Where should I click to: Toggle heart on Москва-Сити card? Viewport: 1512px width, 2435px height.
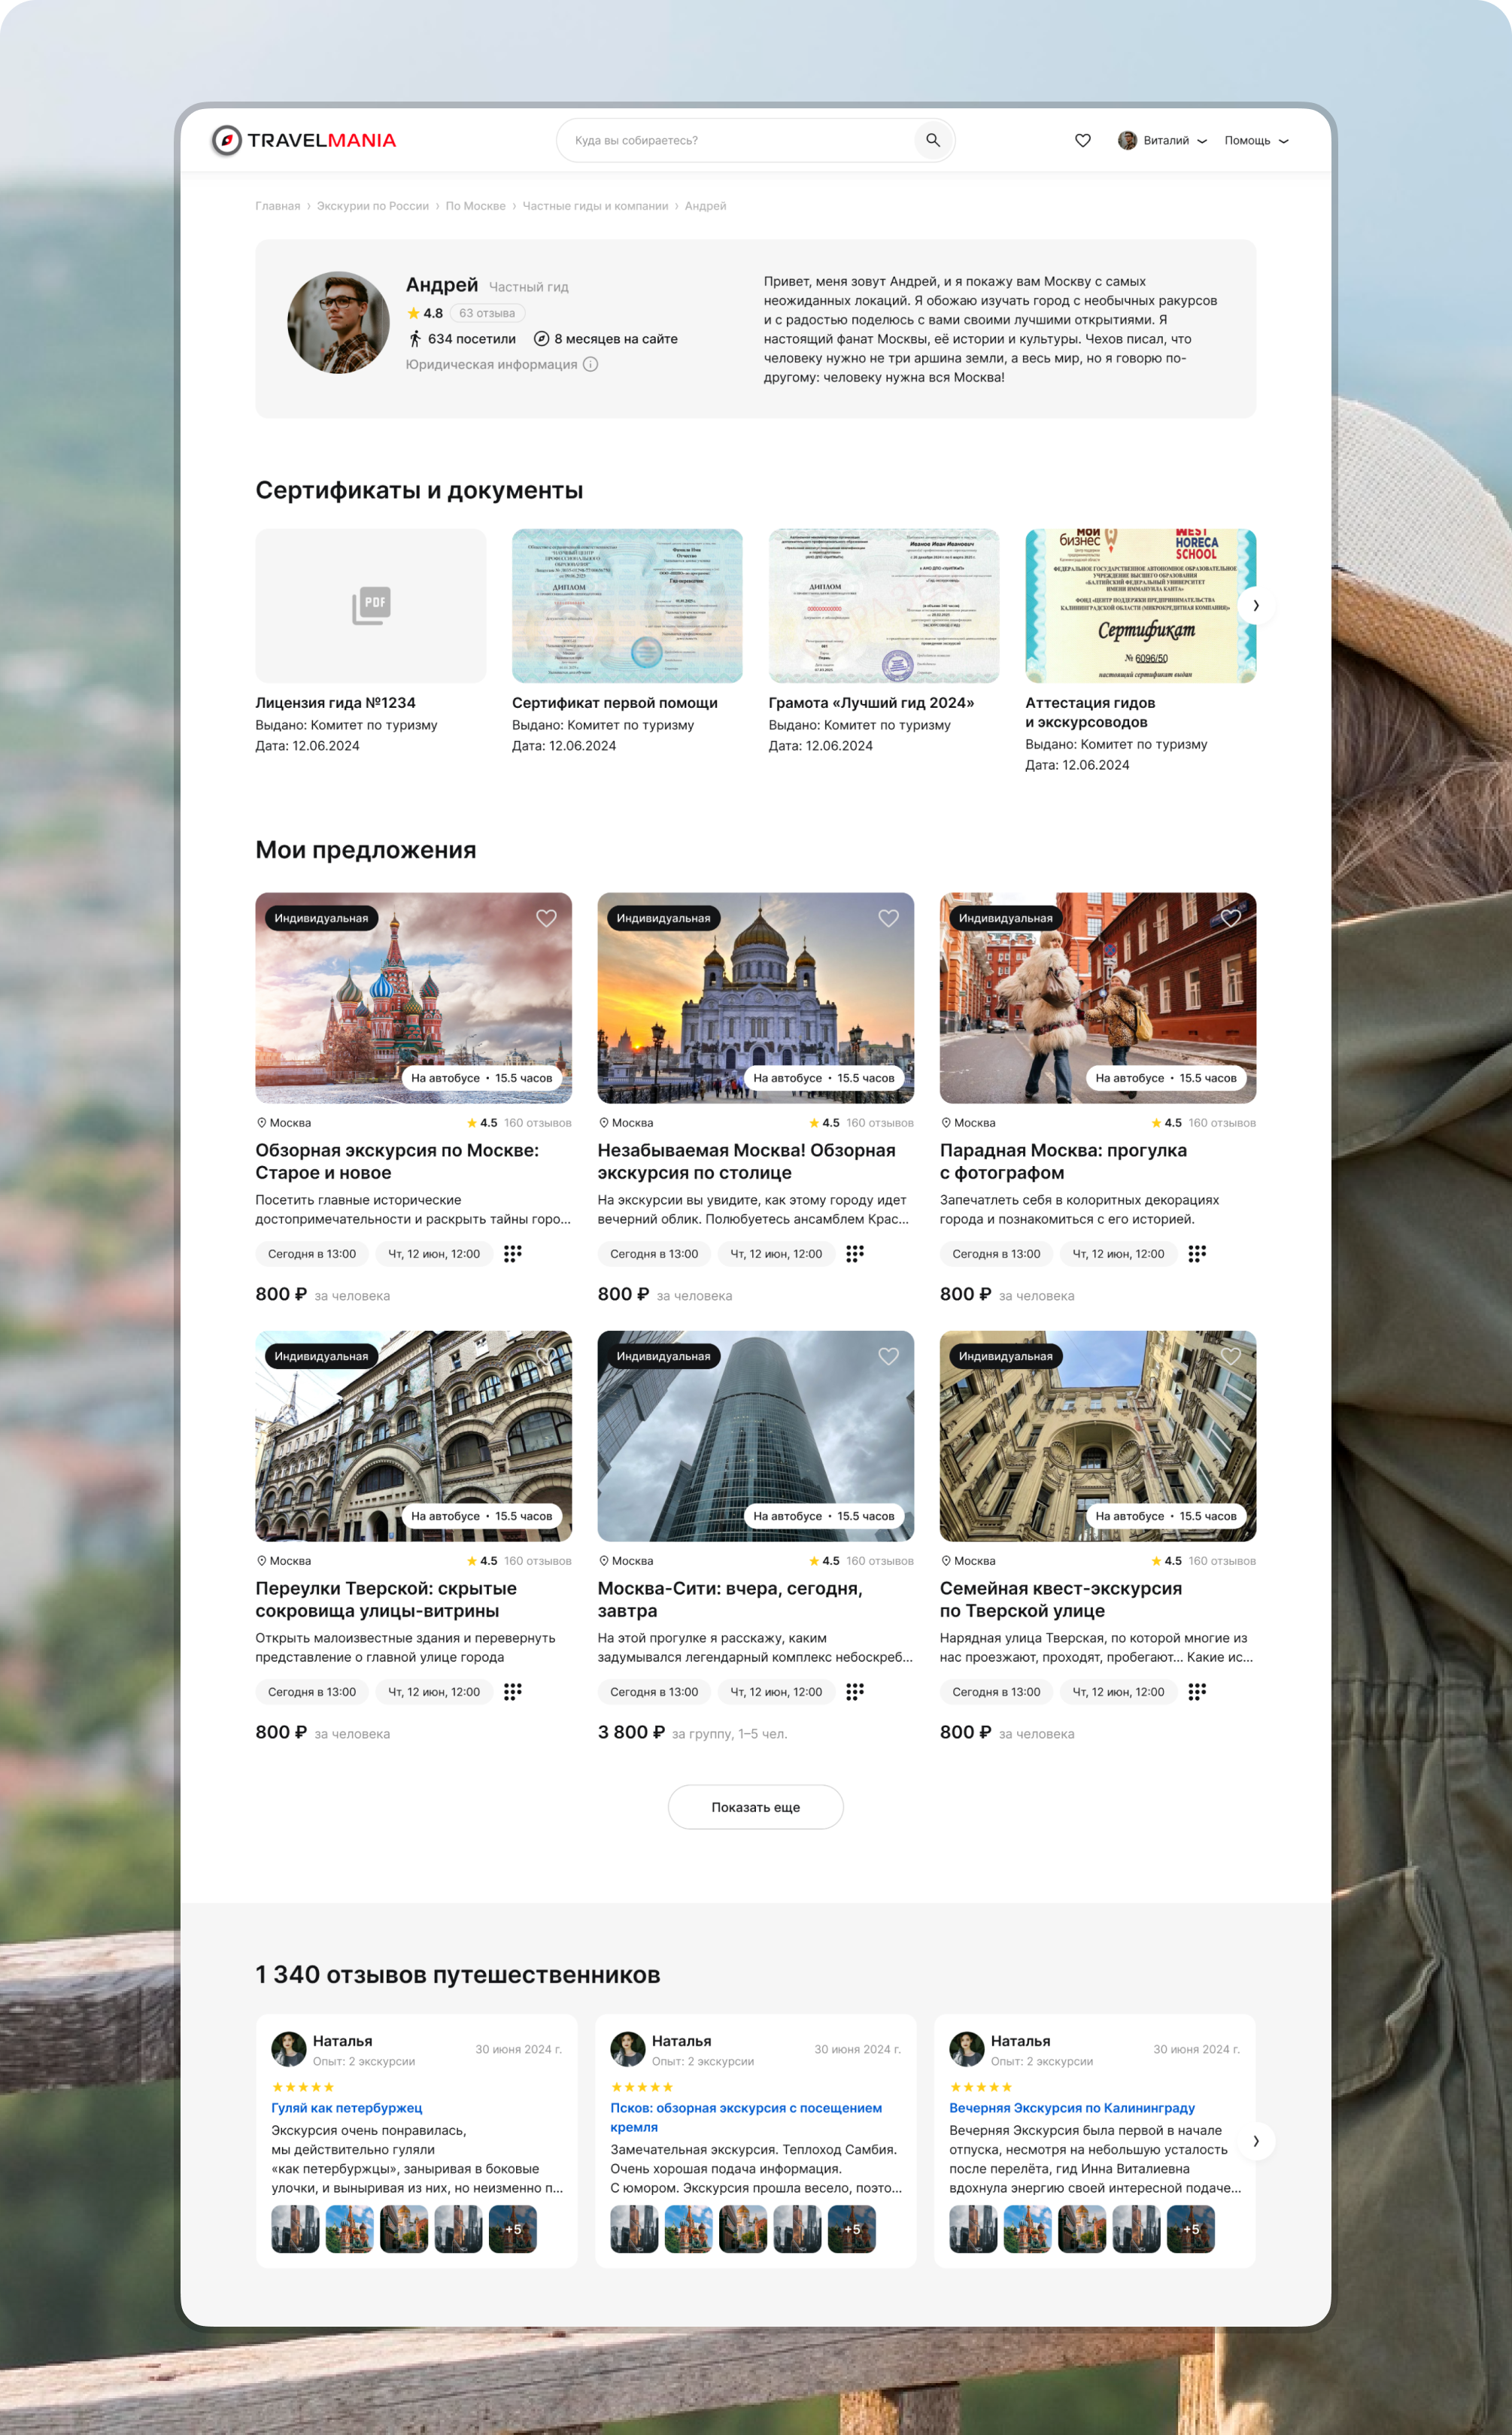pos(888,1356)
